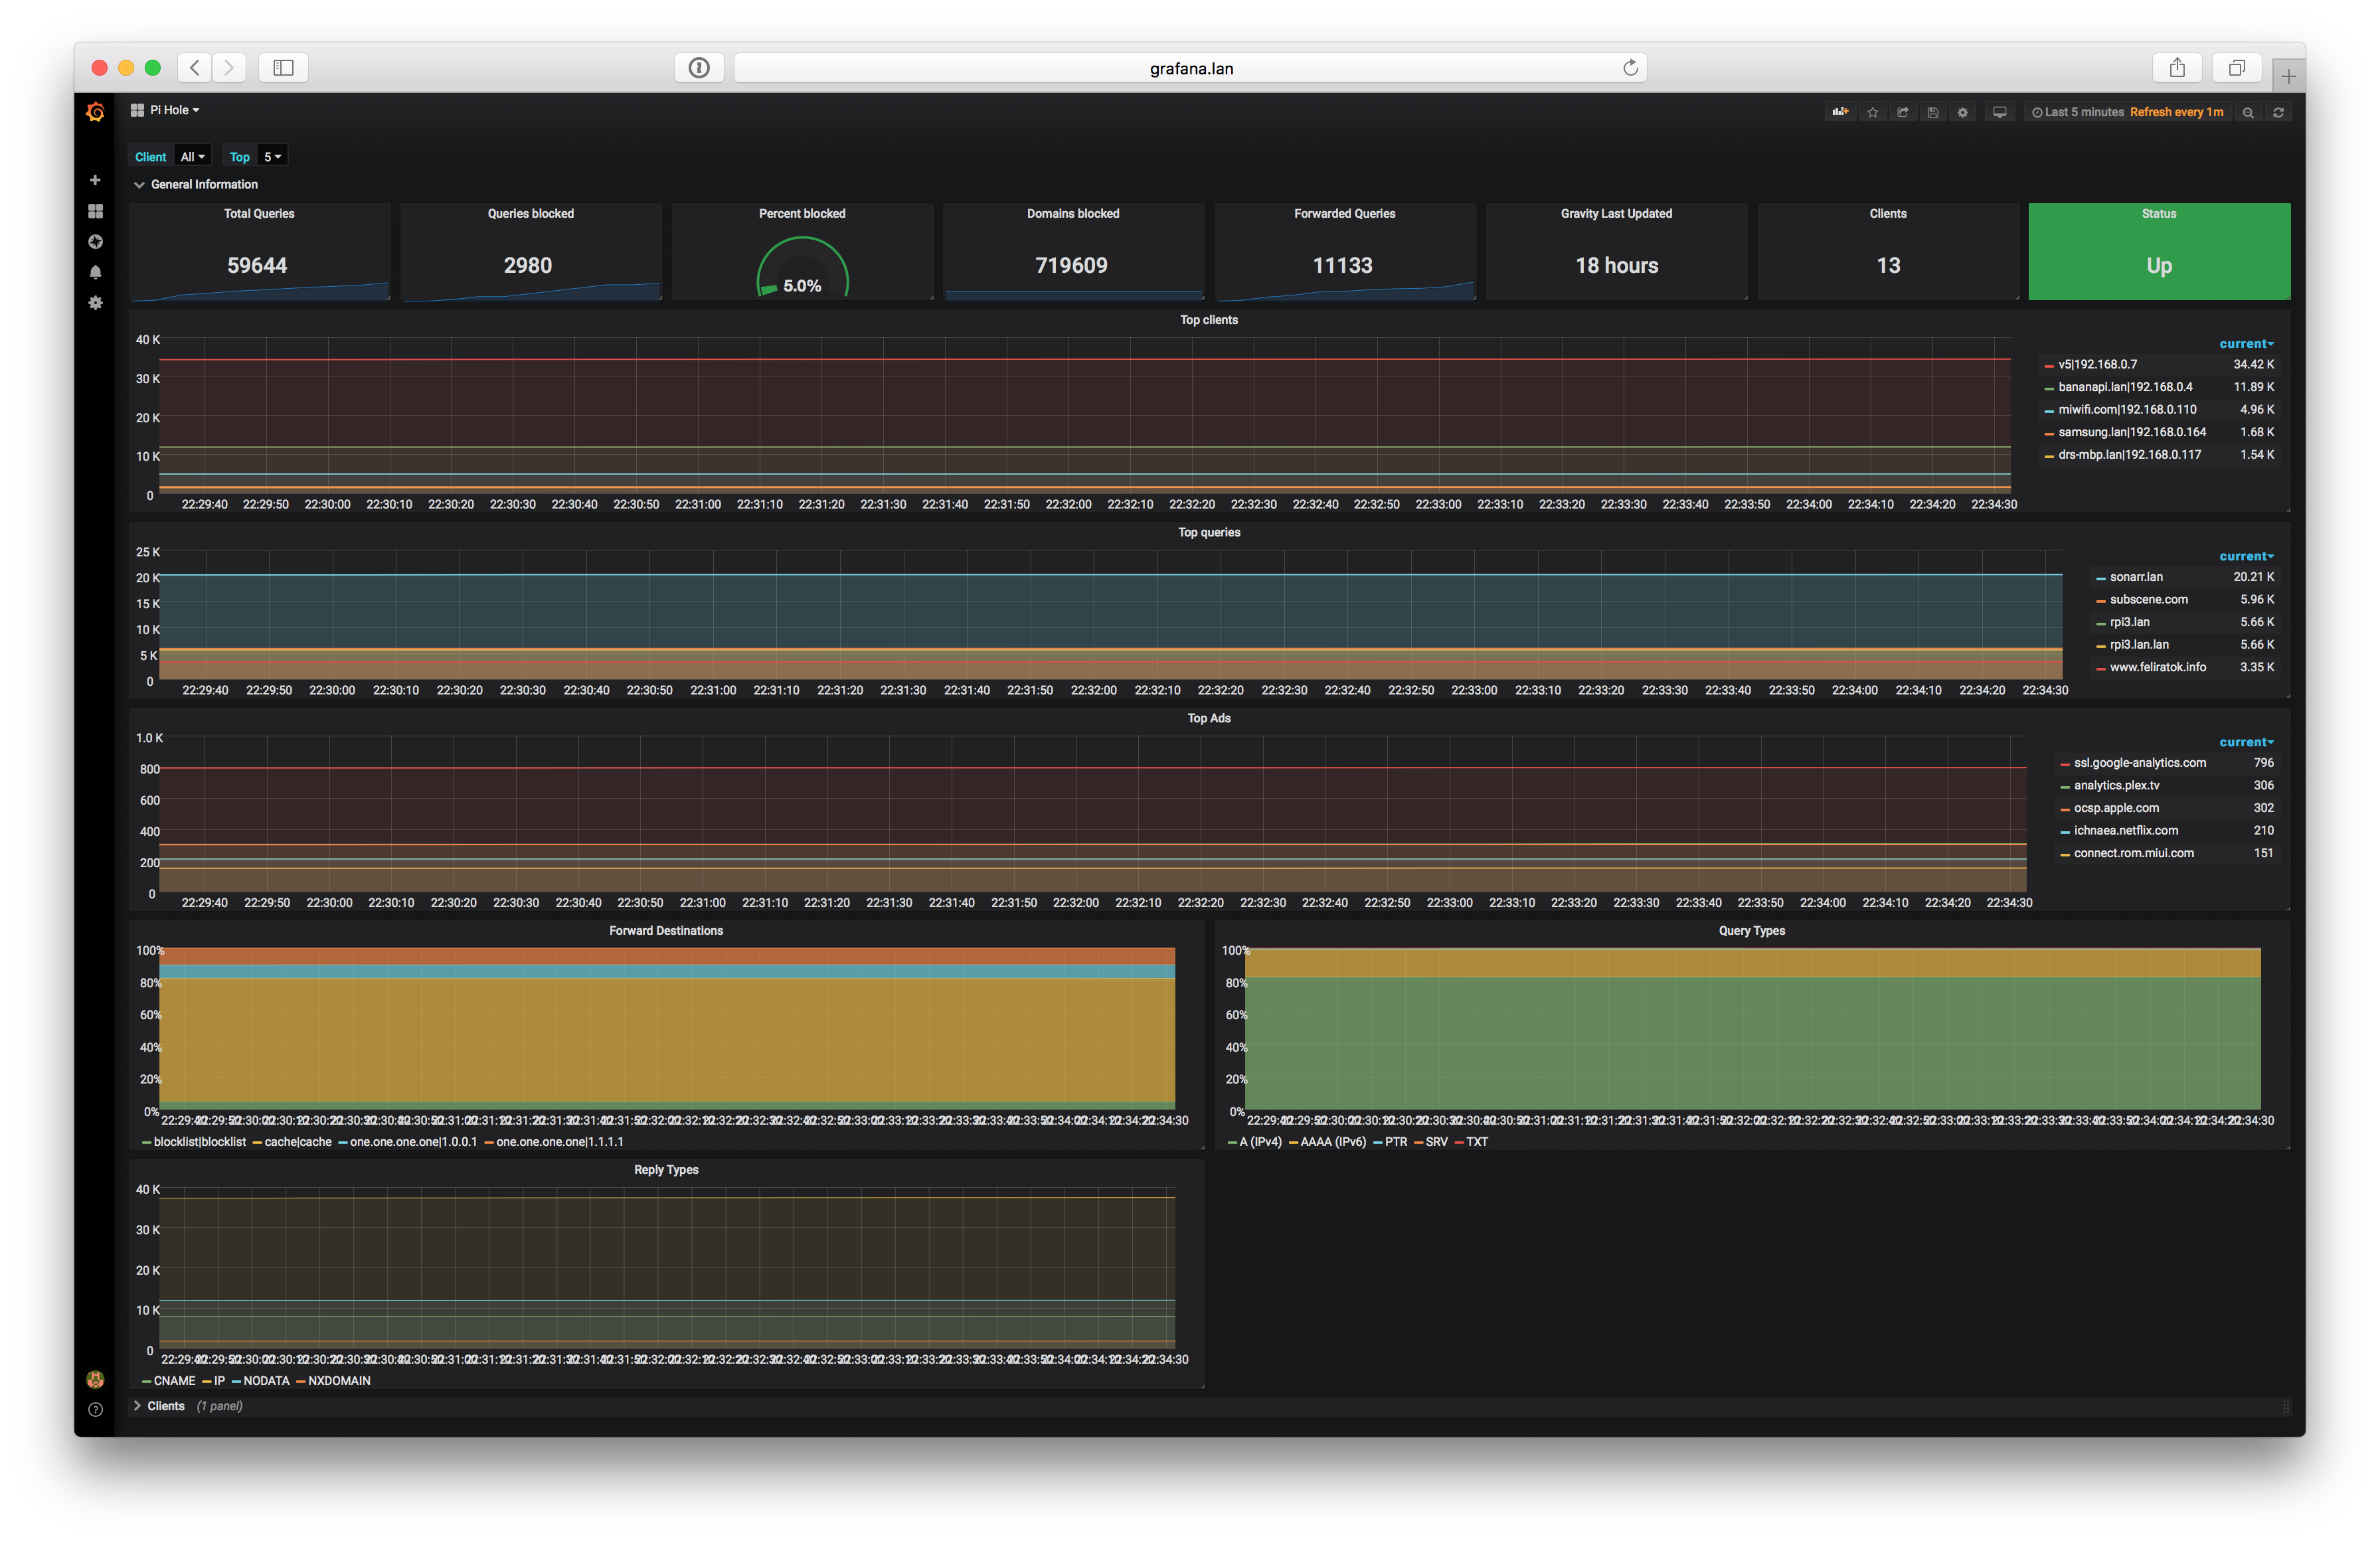
Task: Cycle view mode with monitor icon
Action: click(1999, 112)
